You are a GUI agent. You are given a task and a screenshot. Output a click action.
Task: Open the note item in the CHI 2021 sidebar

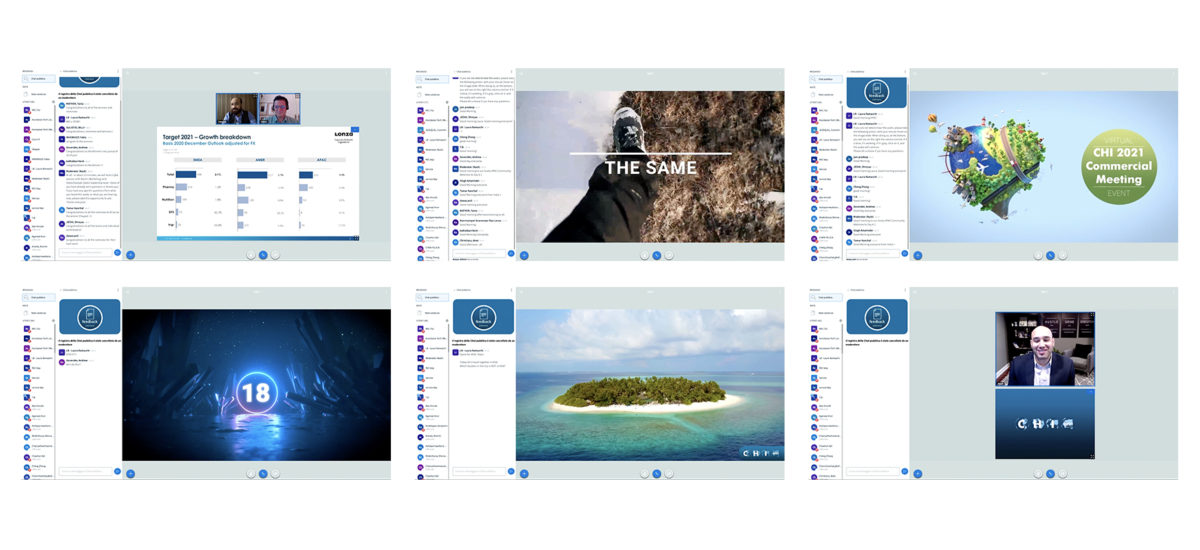click(826, 94)
